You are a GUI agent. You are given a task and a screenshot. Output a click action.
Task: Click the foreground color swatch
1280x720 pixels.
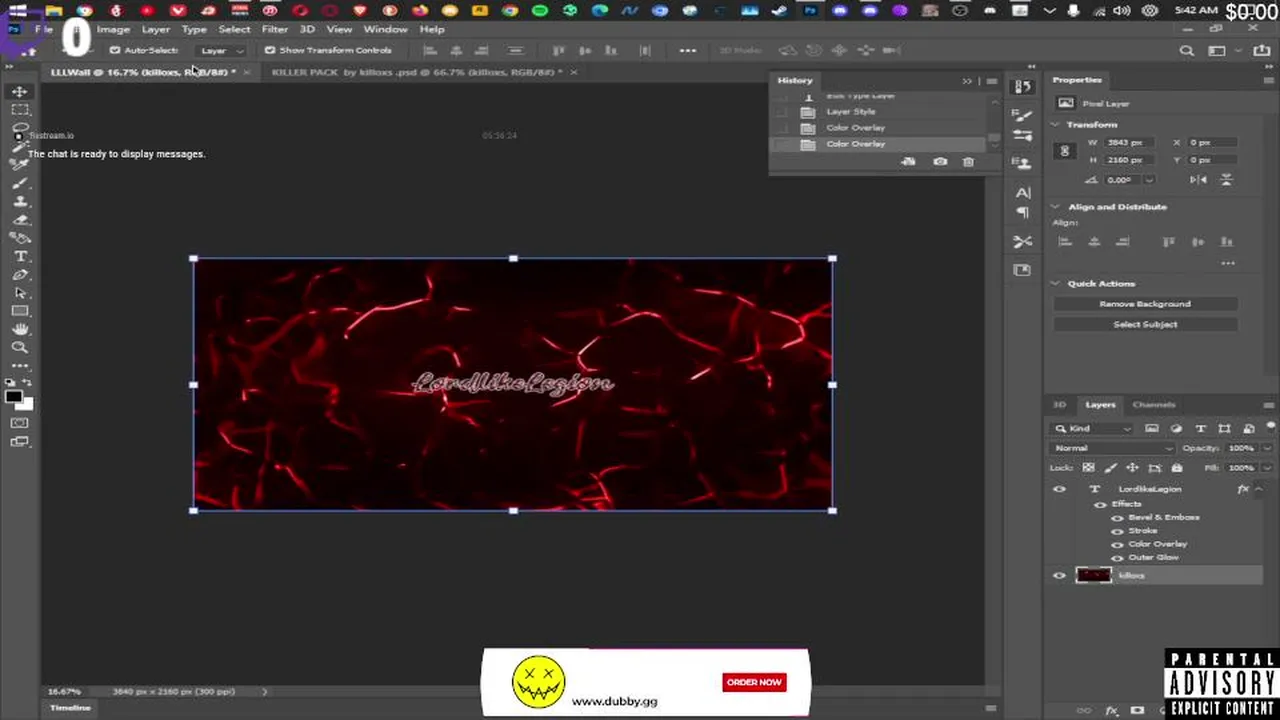click(x=14, y=396)
